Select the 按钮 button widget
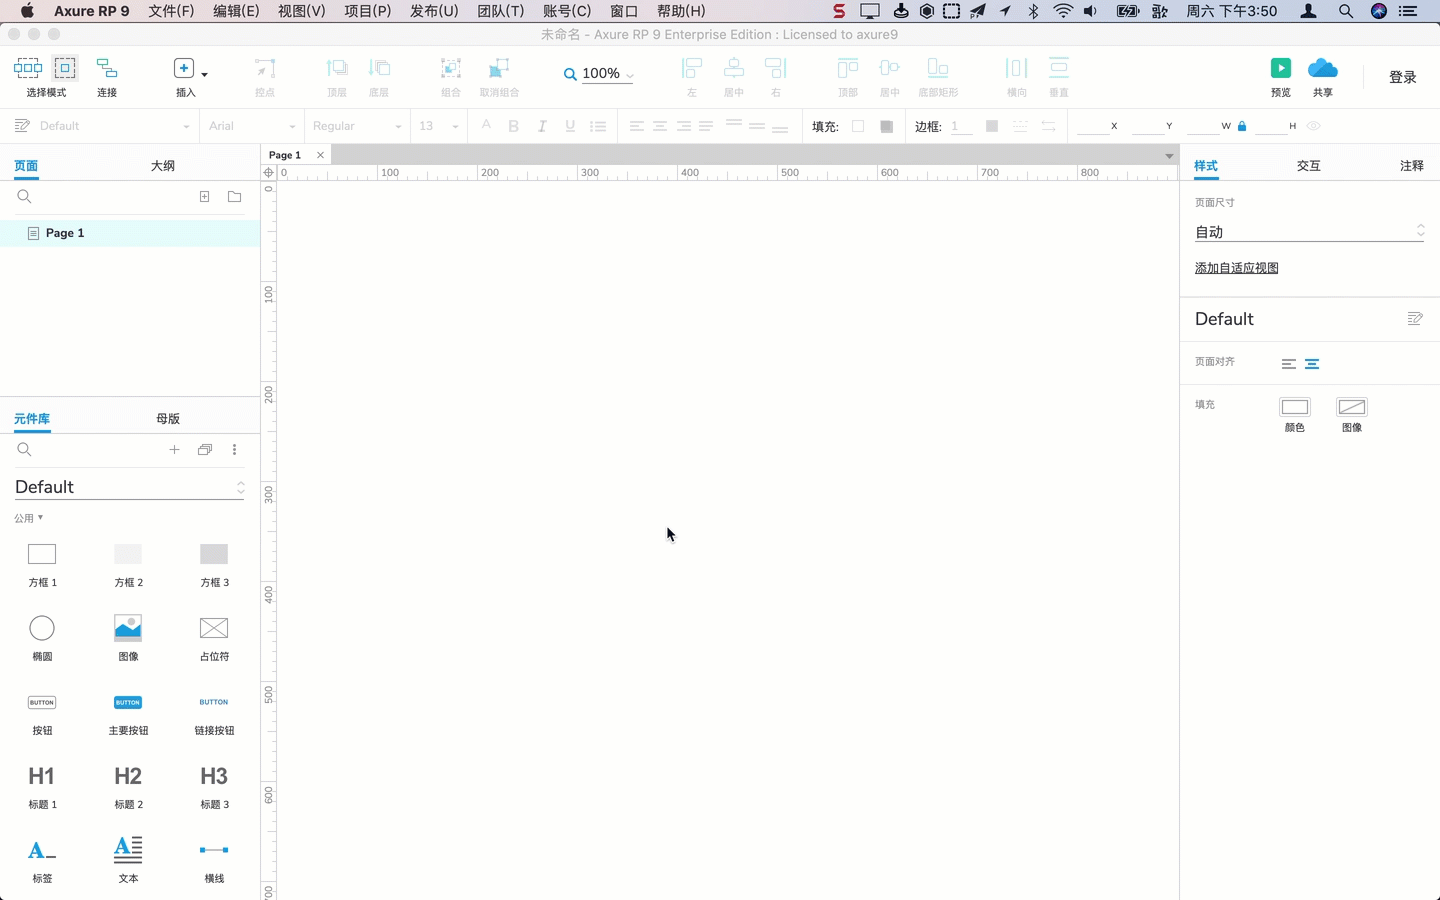1440x900 pixels. (x=42, y=713)
